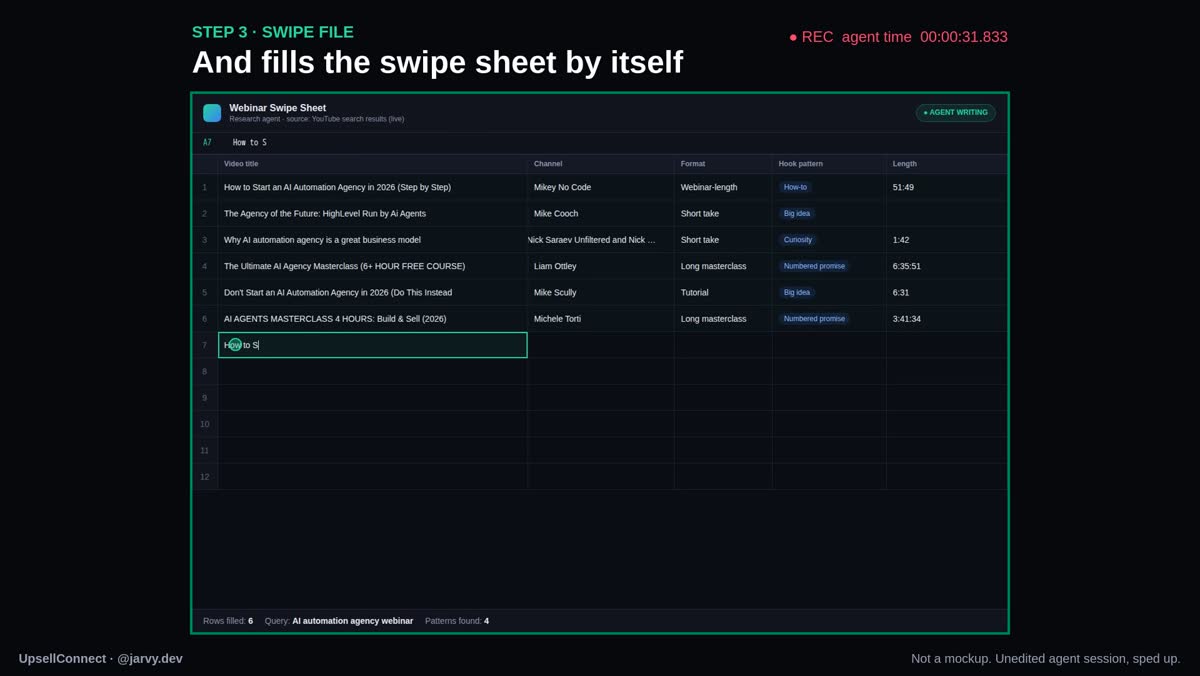Click 'Numbered promise' tag in Liam Ottley row
1200x676 pixels.
[814, 266]
